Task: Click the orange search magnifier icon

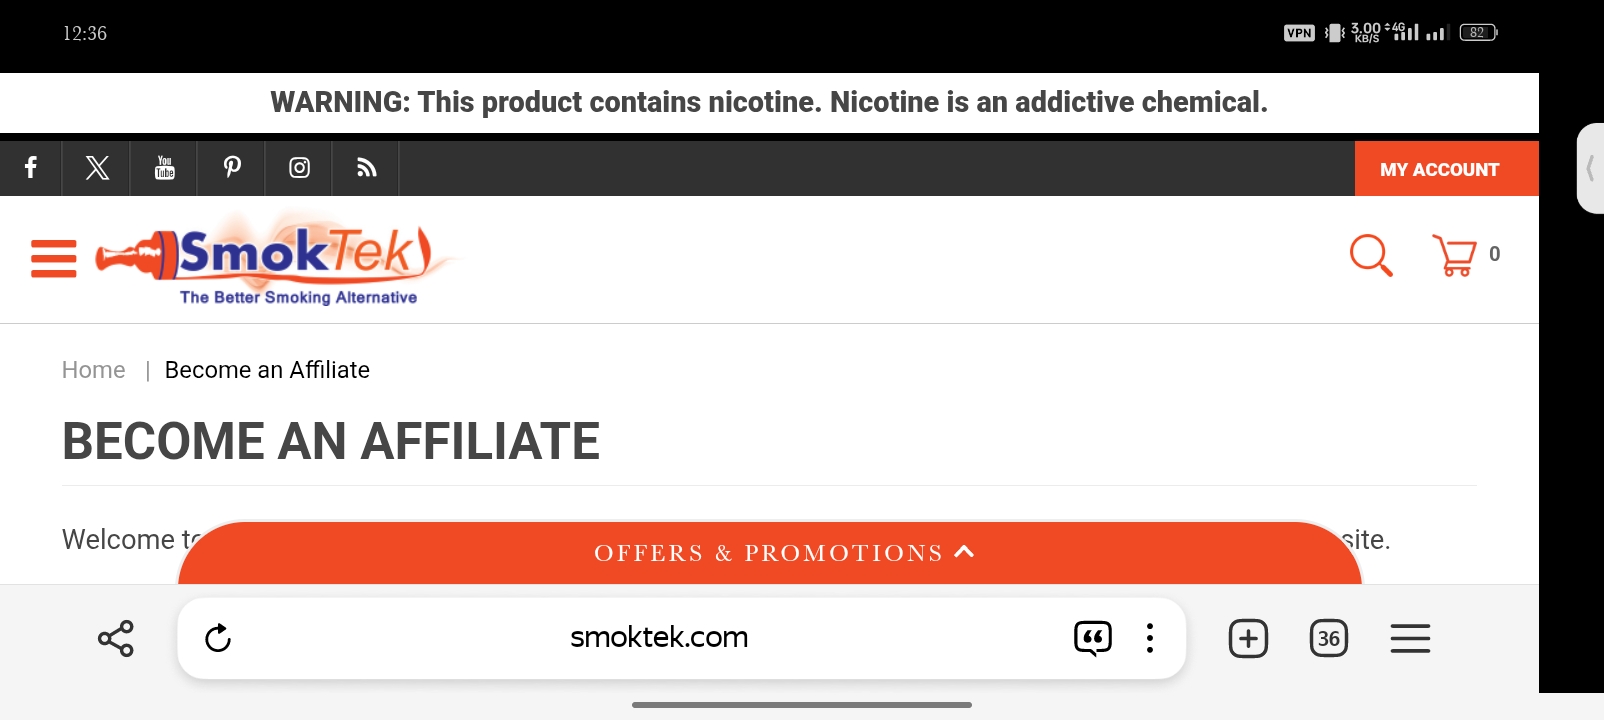Action: 1371,255
